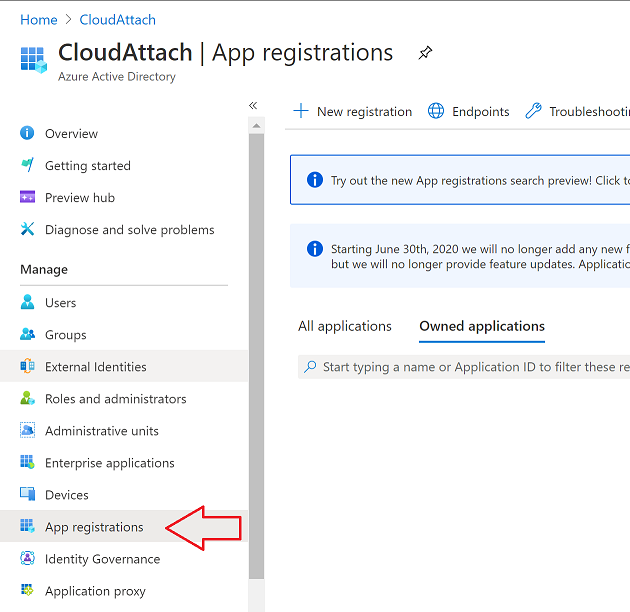Click the Preview hub icon

coord(27,197)
